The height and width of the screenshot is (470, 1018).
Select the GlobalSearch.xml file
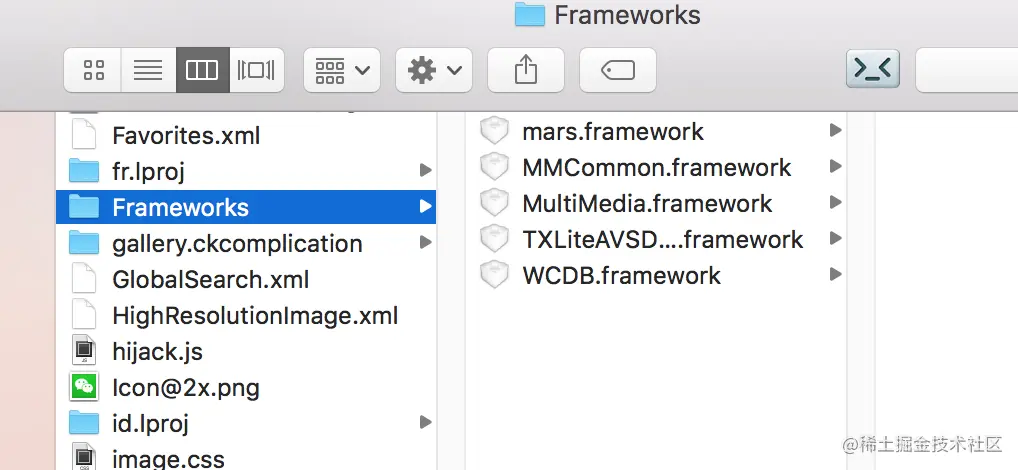(x=246, y=280)
